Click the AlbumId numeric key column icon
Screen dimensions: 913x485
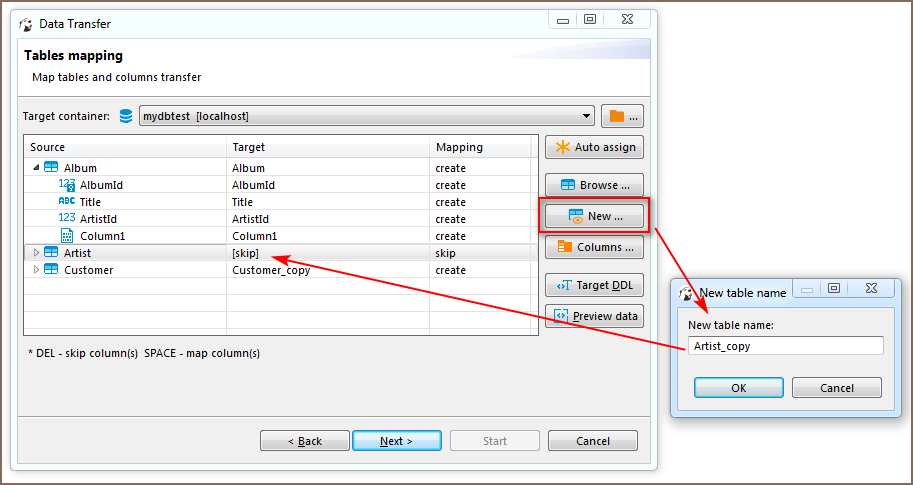click(67, 185)
